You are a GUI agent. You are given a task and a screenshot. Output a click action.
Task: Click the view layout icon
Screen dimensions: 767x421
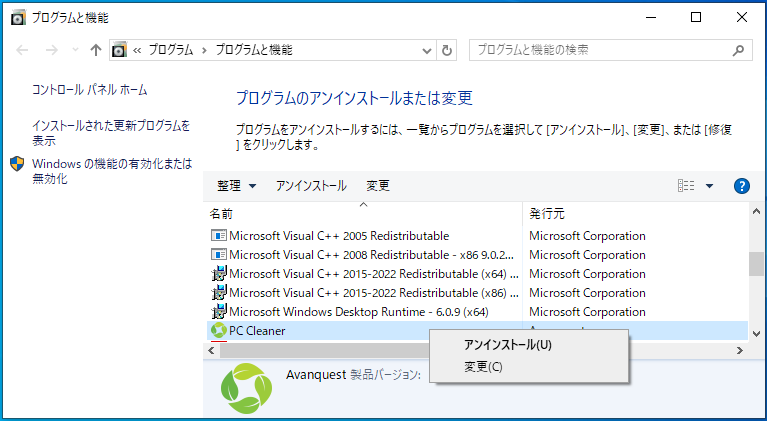686,186
